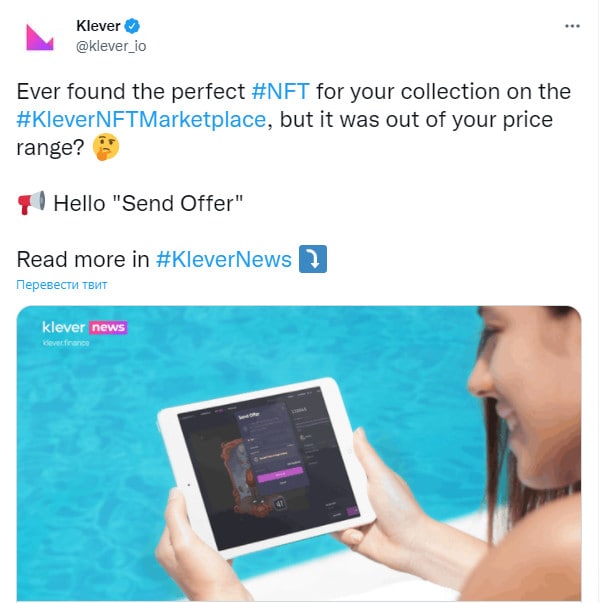Click the klever news logo in the image
Image resolution: width=600 pixels, height=603 pixels.
[x=85, y=328]
